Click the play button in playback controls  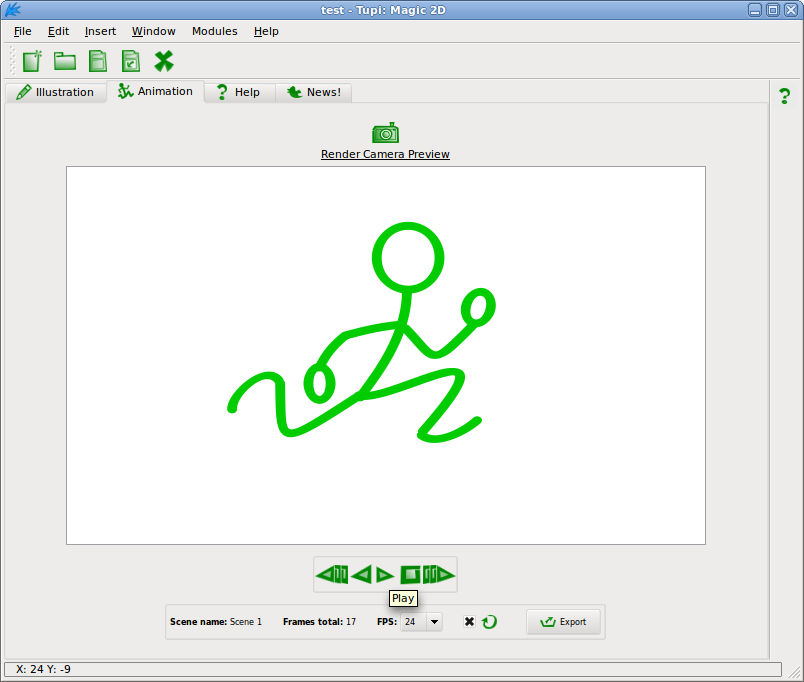pyautogui.click(x=385, y=575)
